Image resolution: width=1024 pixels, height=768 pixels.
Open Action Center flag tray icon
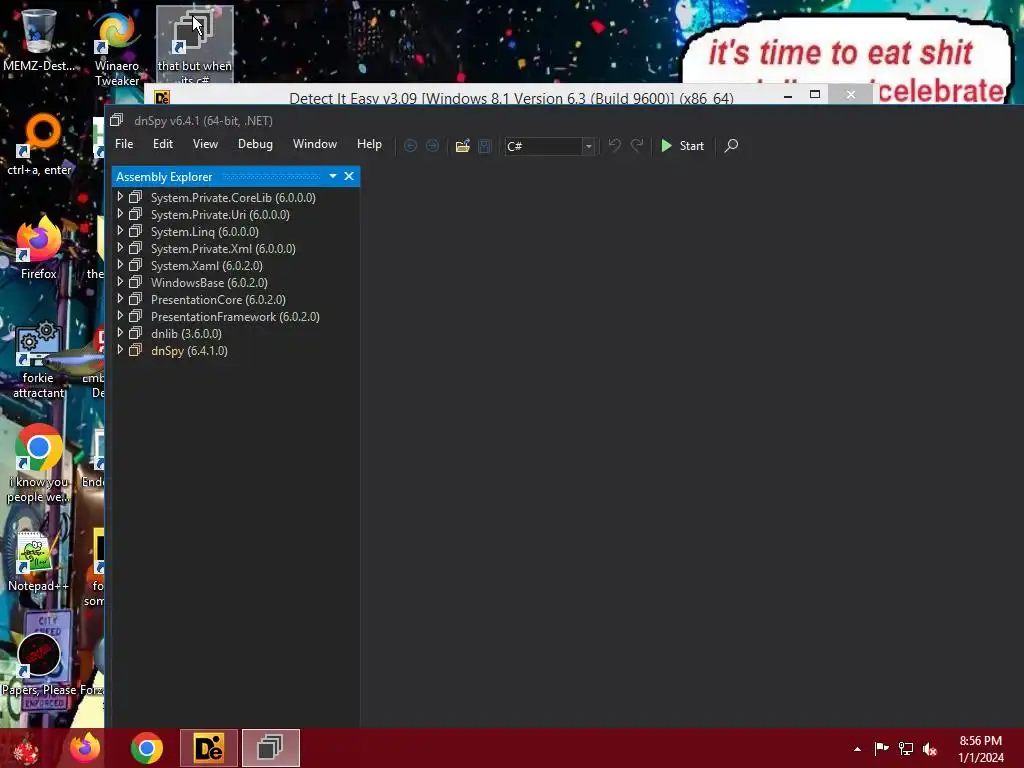click(x=881, y=748)
